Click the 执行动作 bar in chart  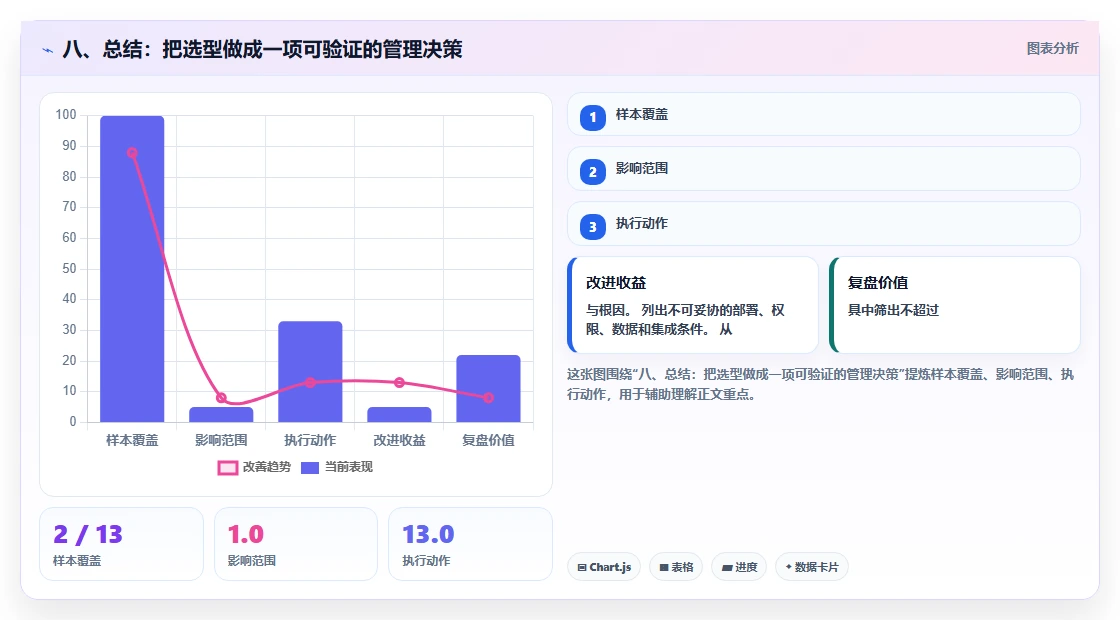(310, 371)
